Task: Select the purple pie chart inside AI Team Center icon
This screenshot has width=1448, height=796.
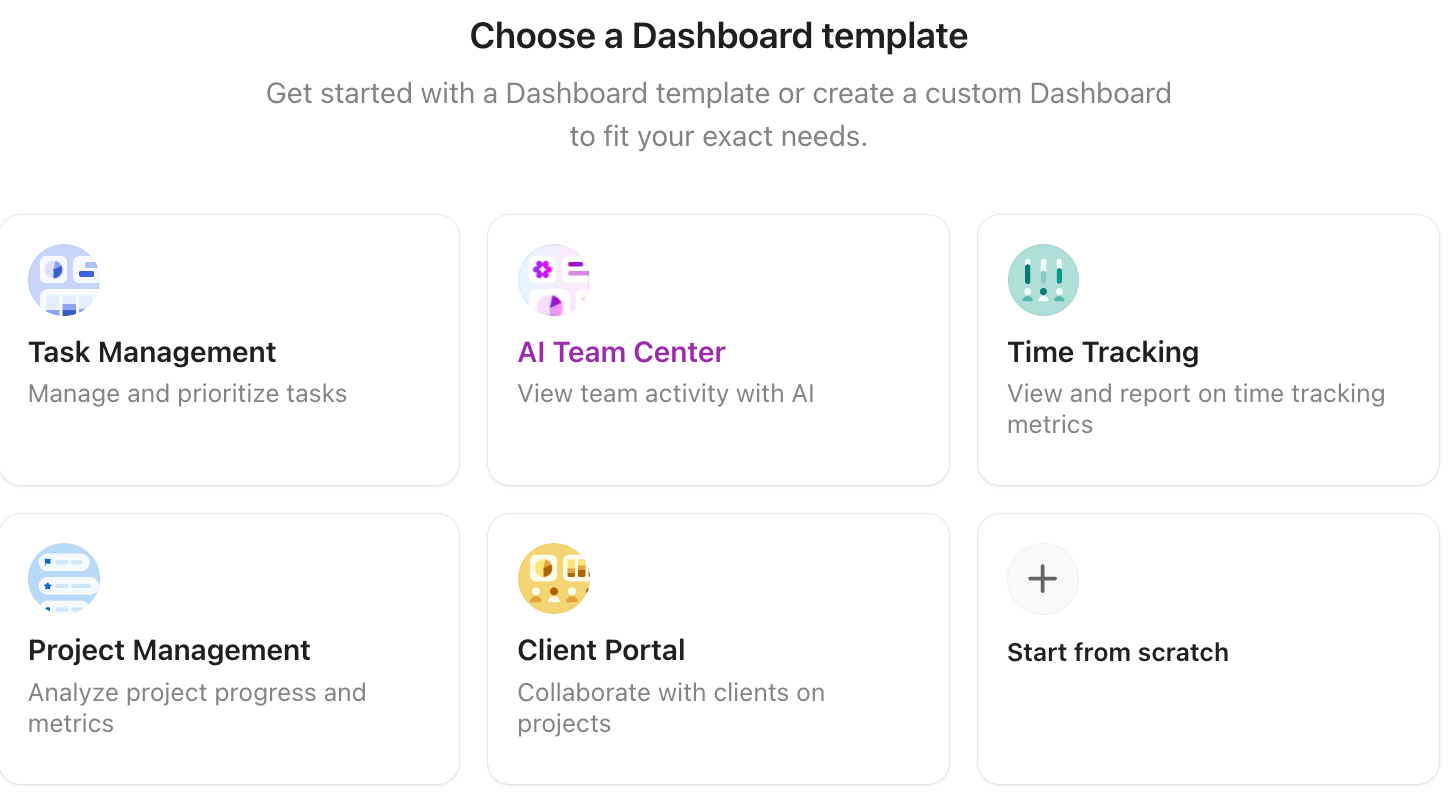Action: coord(549,303)
